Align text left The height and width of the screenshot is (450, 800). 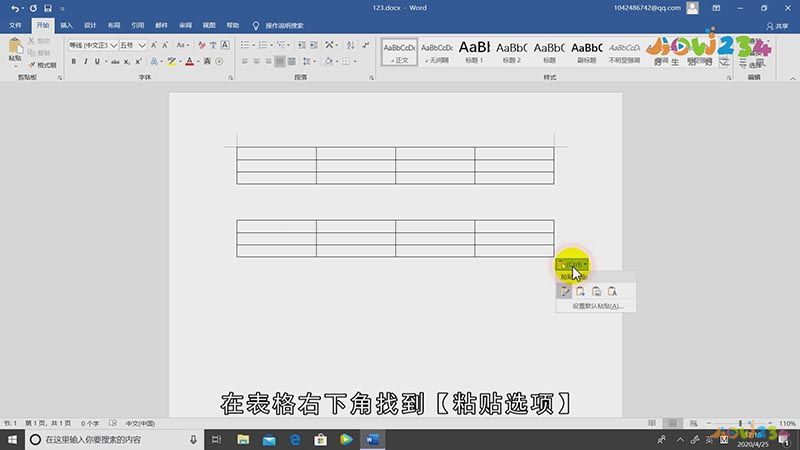point(245,62)
